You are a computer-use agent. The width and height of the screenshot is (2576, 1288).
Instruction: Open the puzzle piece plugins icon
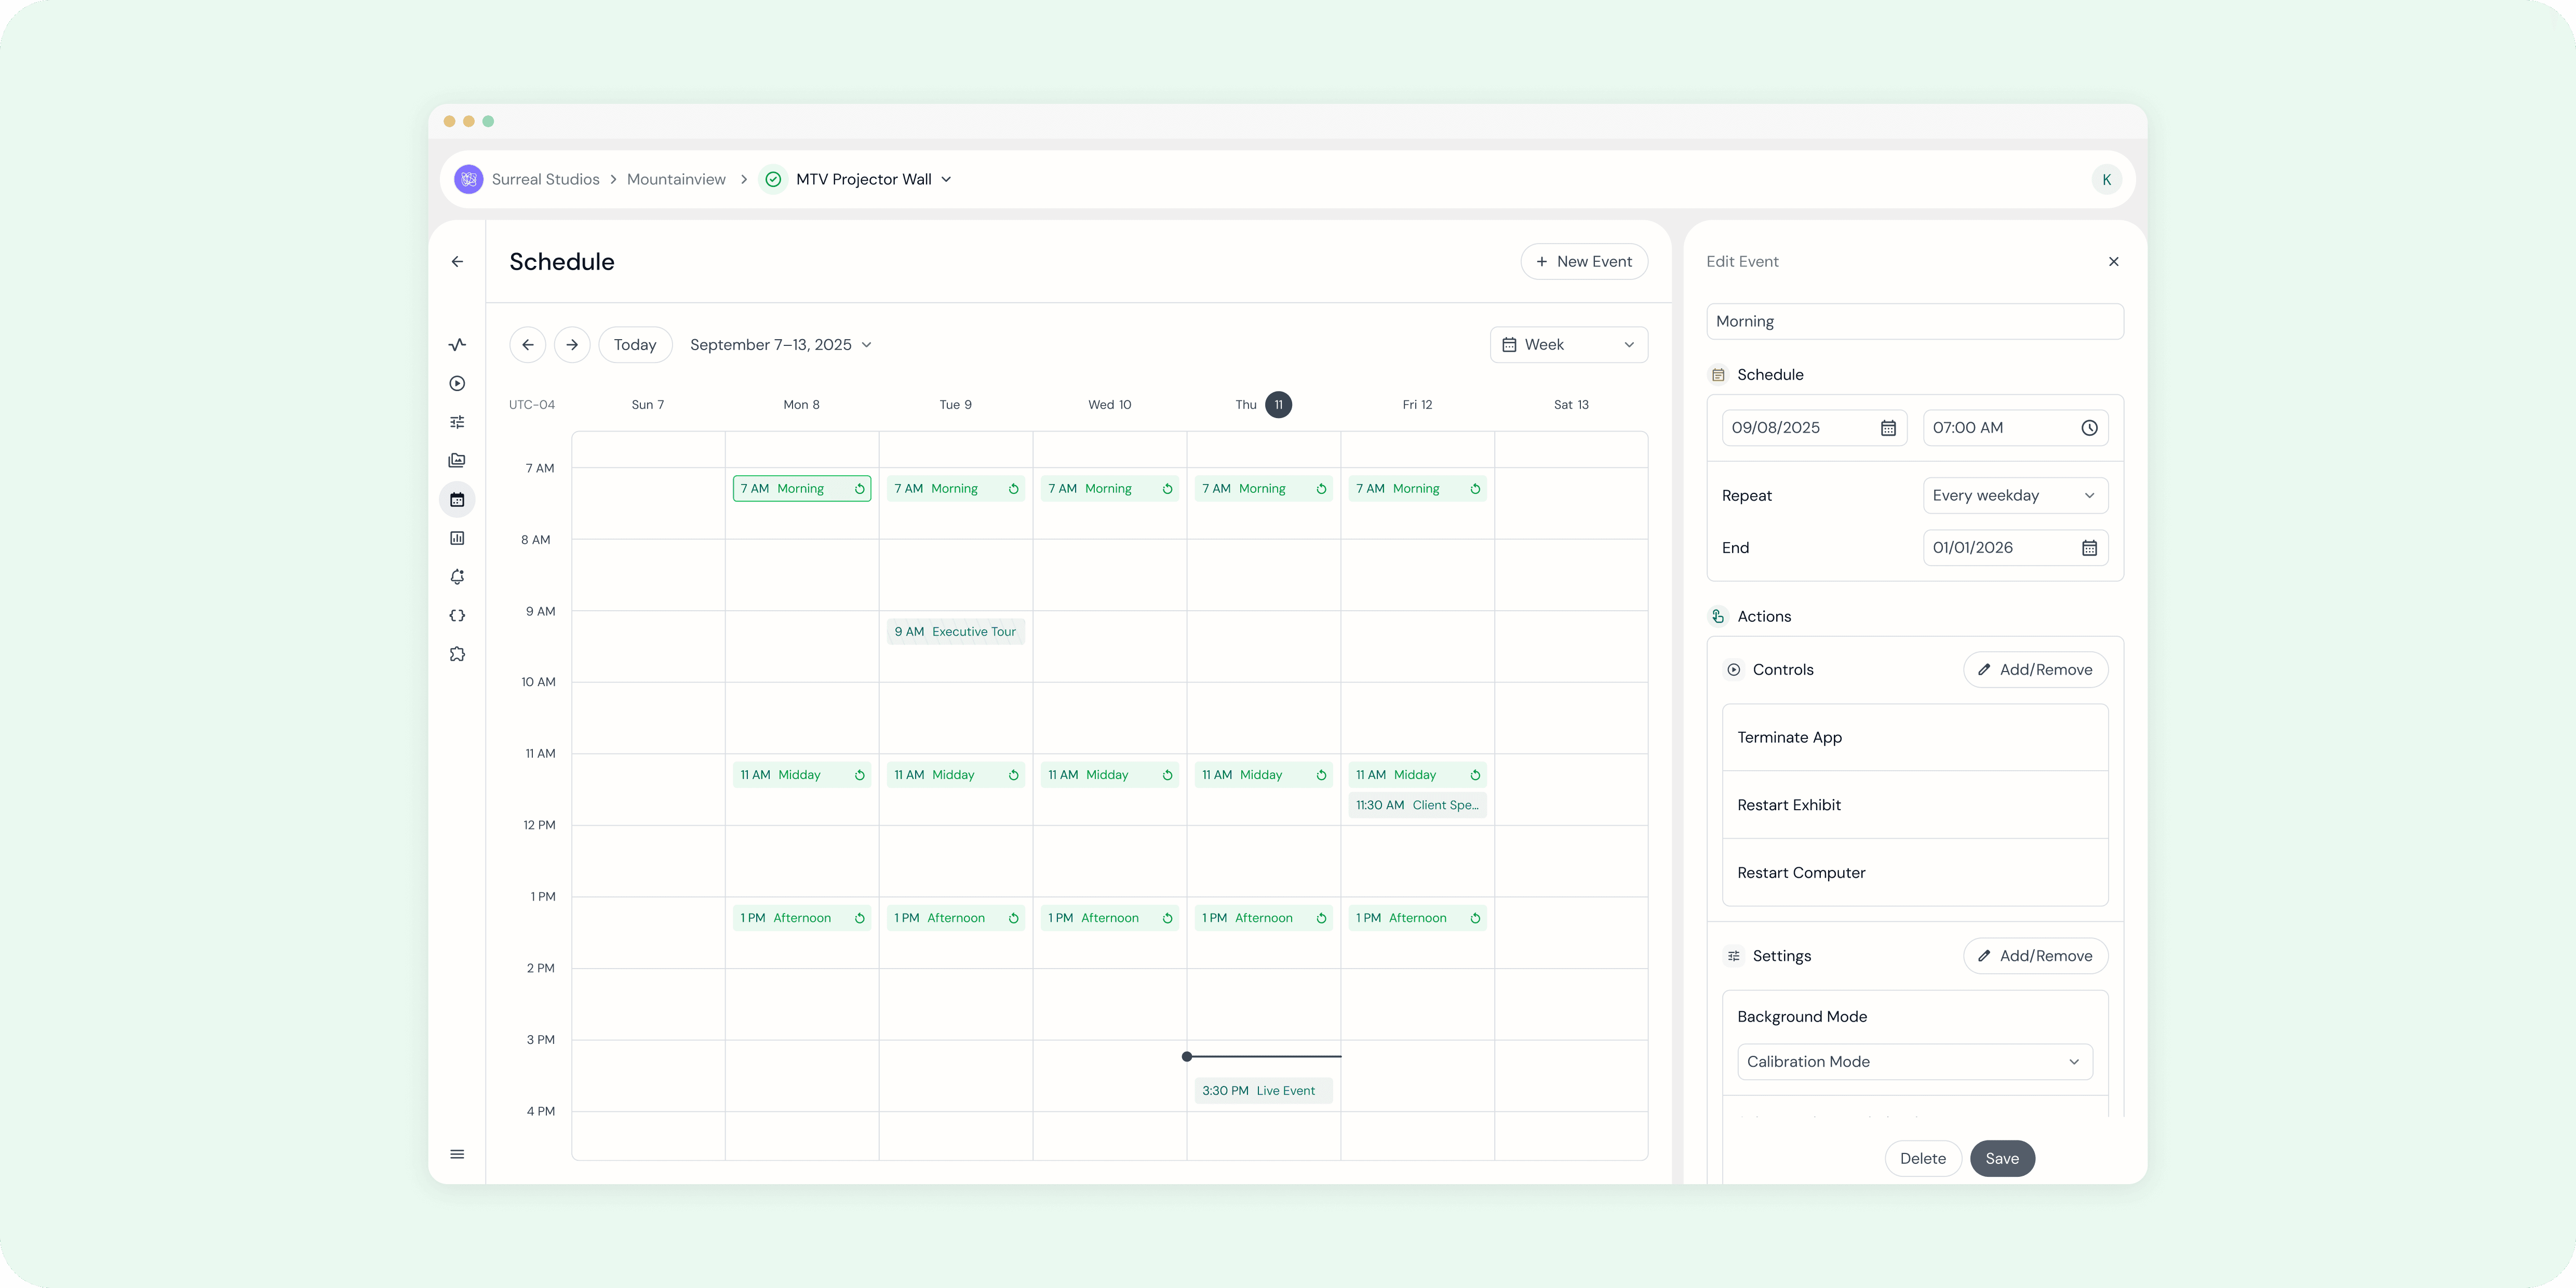(x=457, y=654)
